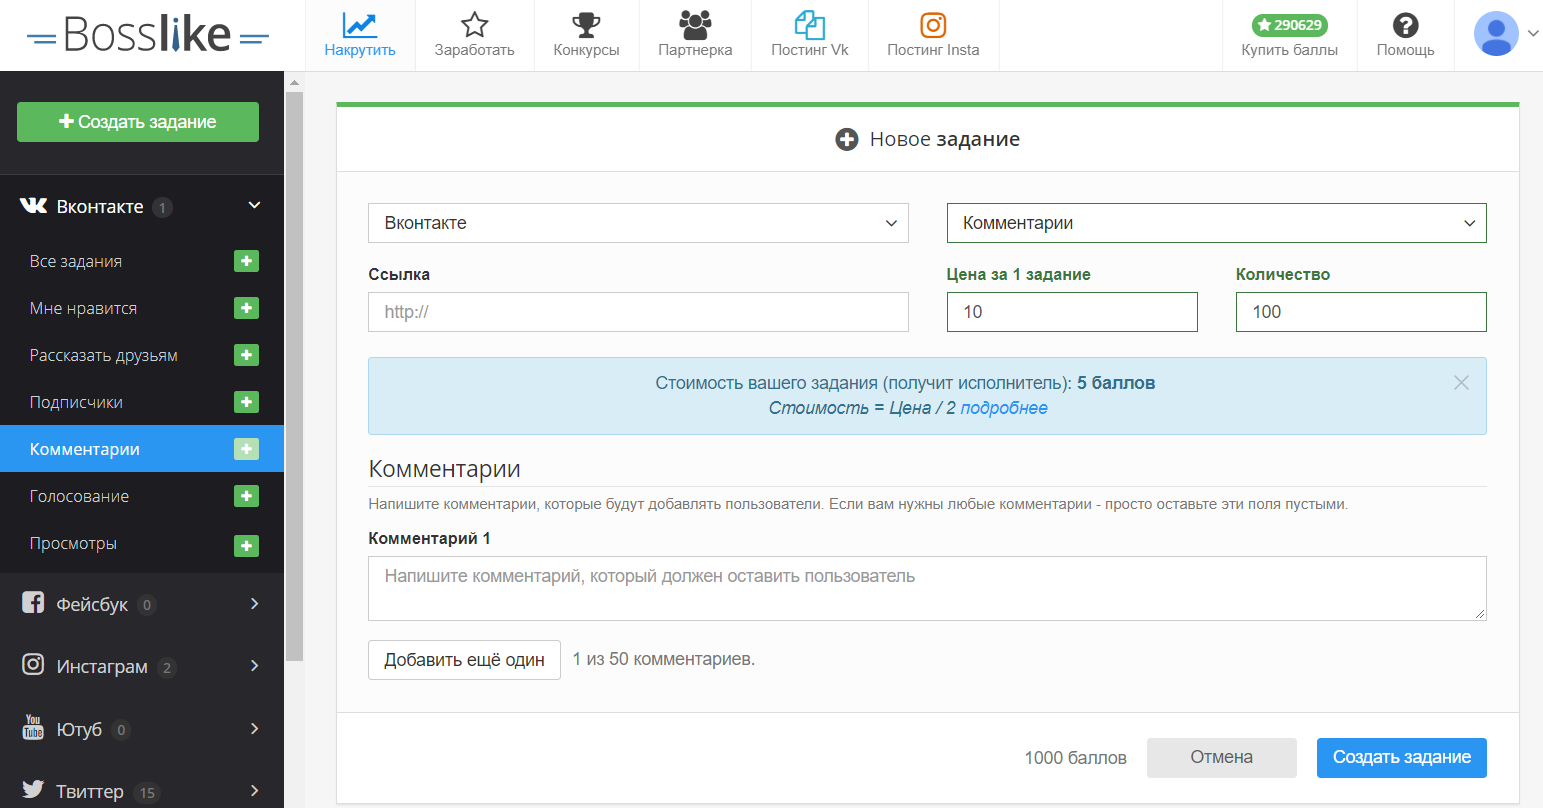Select Подписчики in sidebar

coord(76,402)
